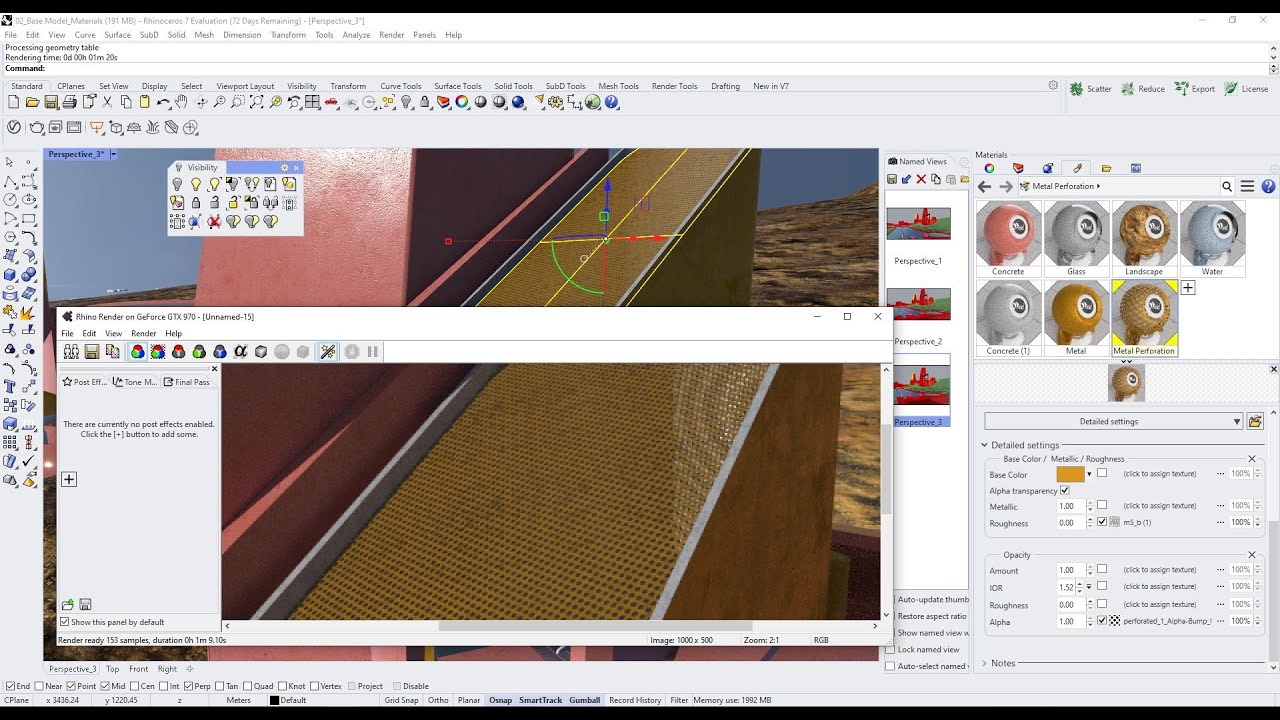Viewport: 1280px width, 720px height.
Task: Click the Scatter button
Action: [1091, 89]
